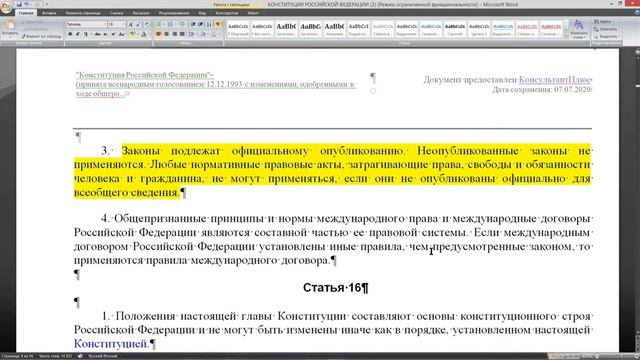Apply the Заголовок 1 style from gallery
The height and width of the screenshot is (360, 640).
tap(286, 29)
